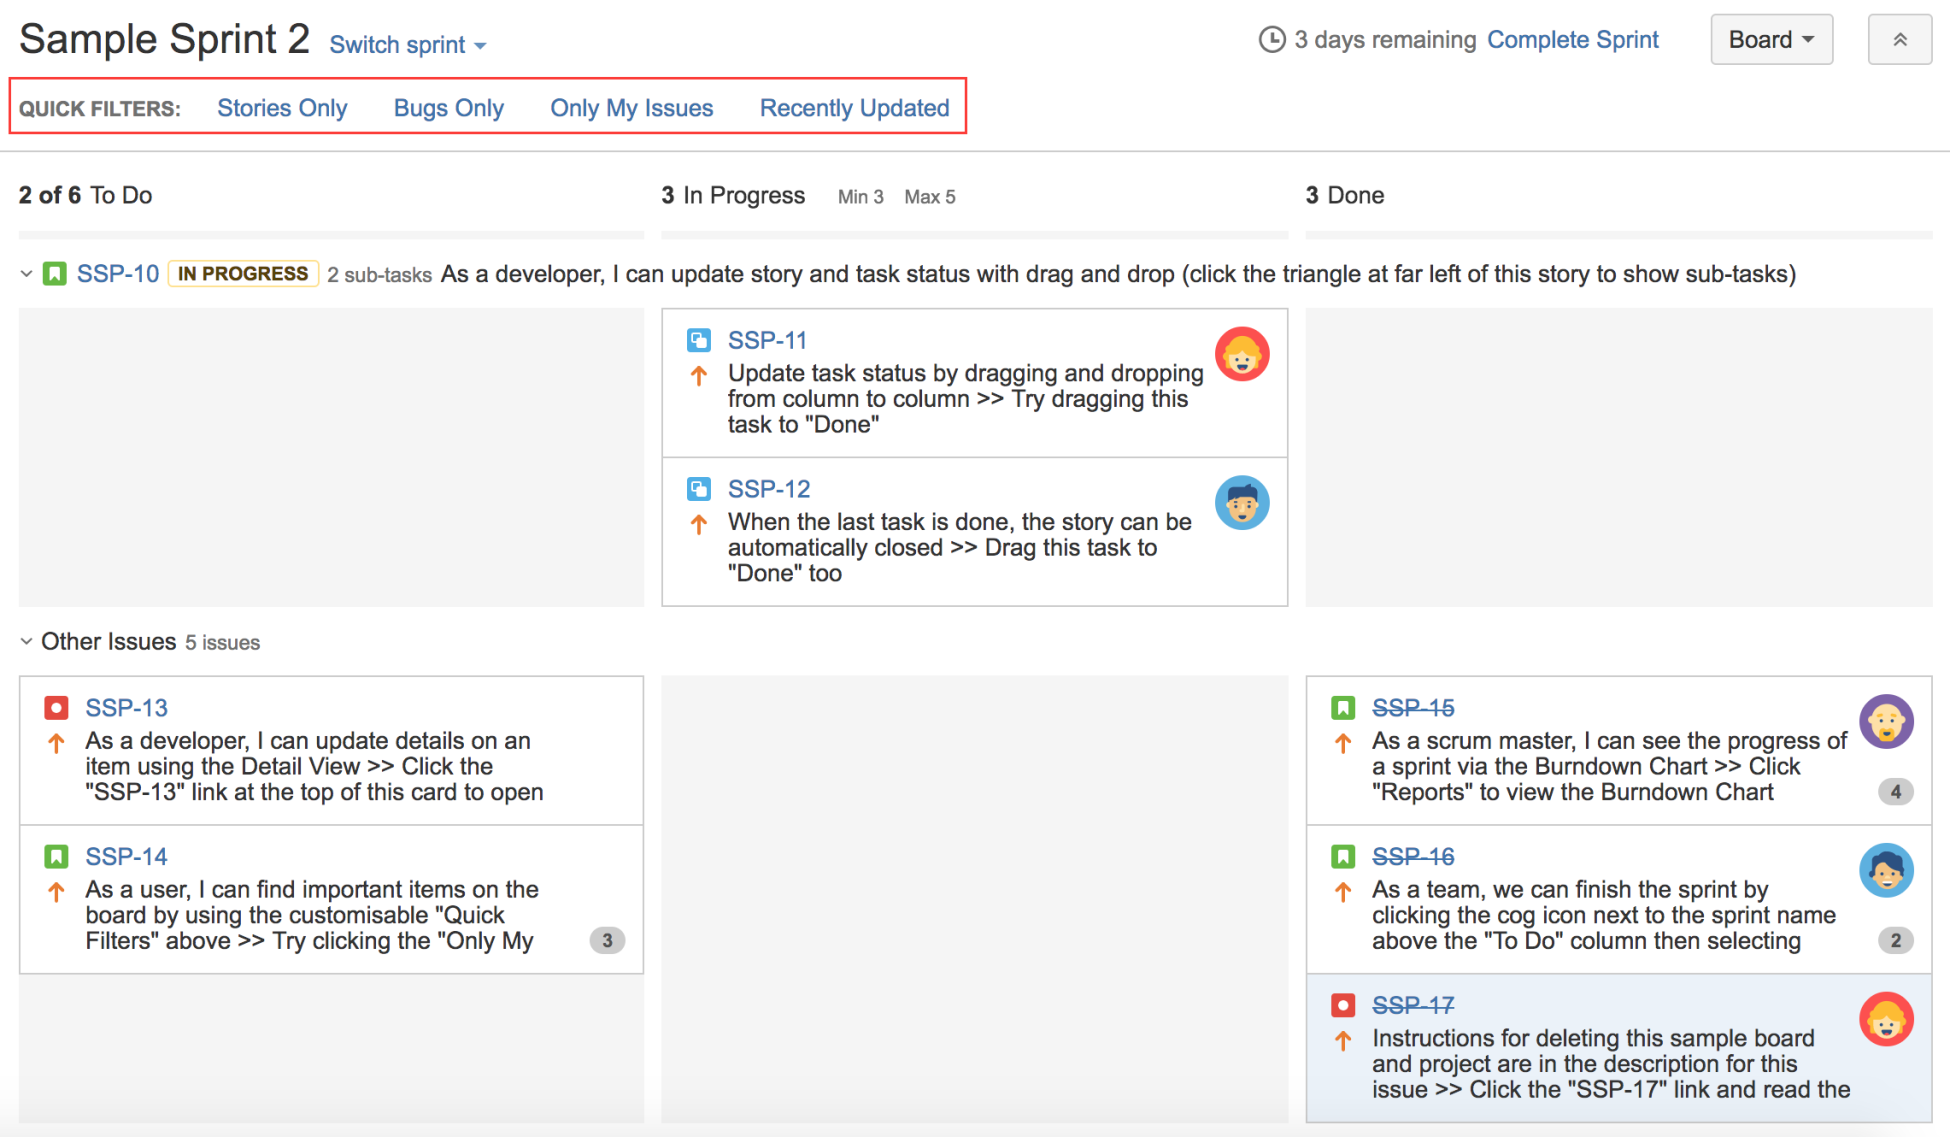
Task: Collapse the SSP-10 swimlane
Action: [27, 273]
